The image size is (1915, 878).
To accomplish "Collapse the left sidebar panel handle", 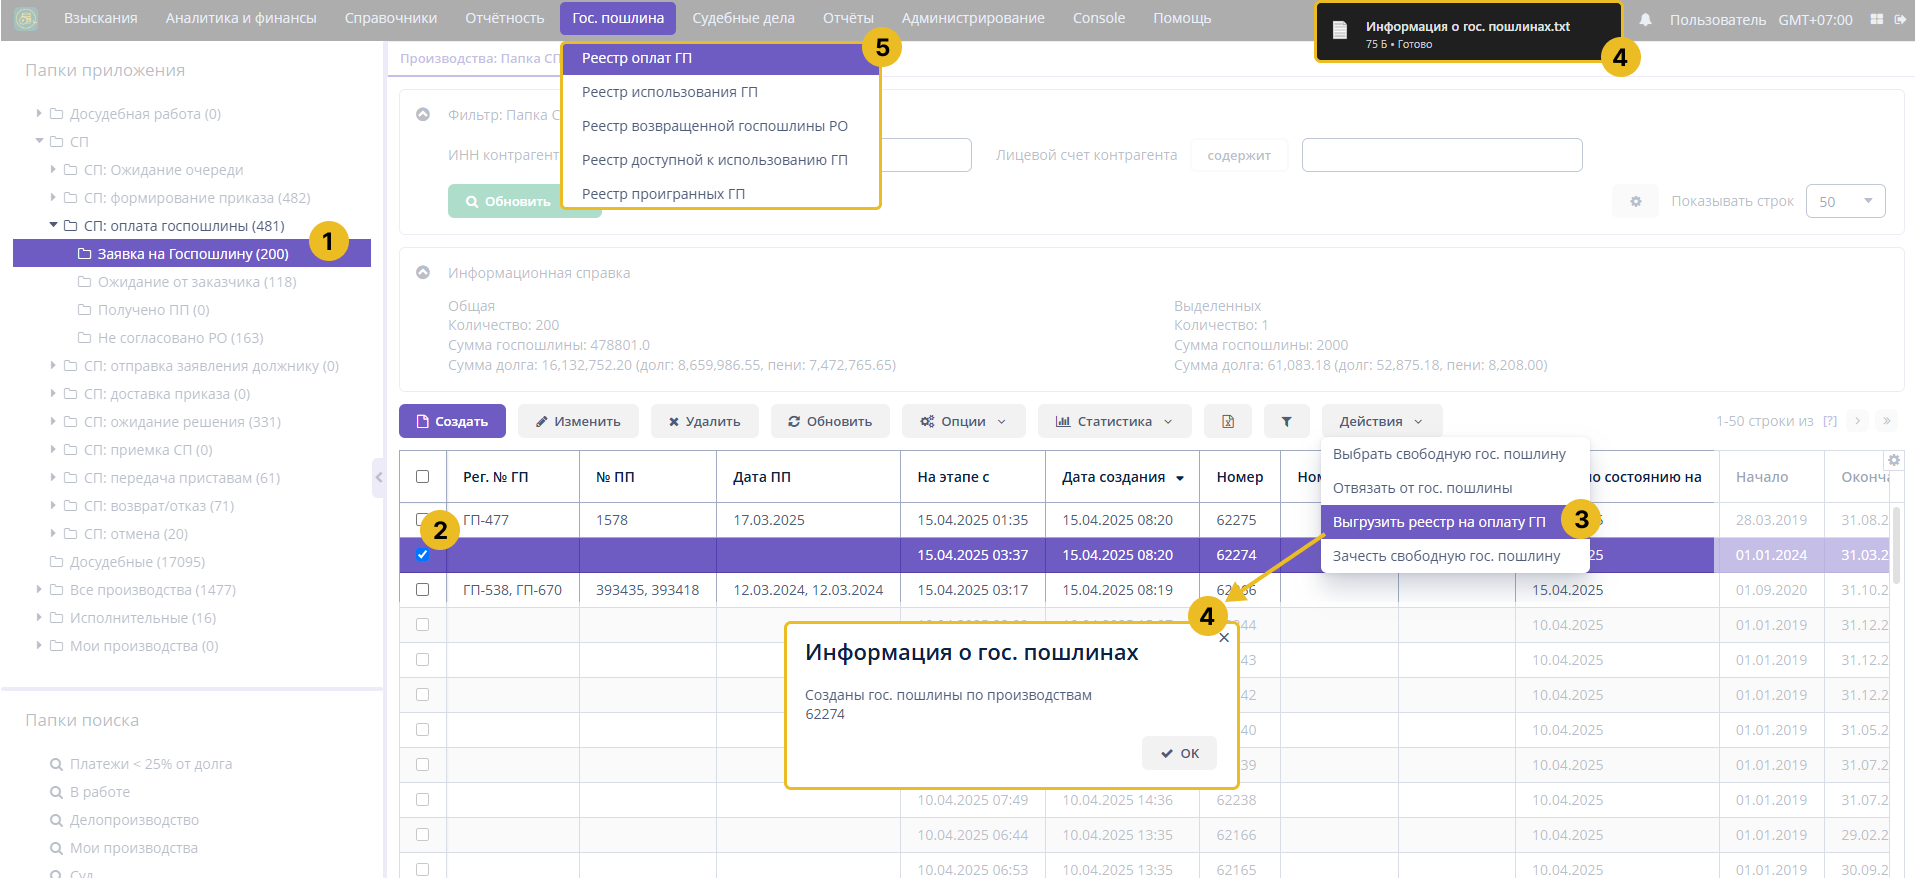I will tap(378, 478).
